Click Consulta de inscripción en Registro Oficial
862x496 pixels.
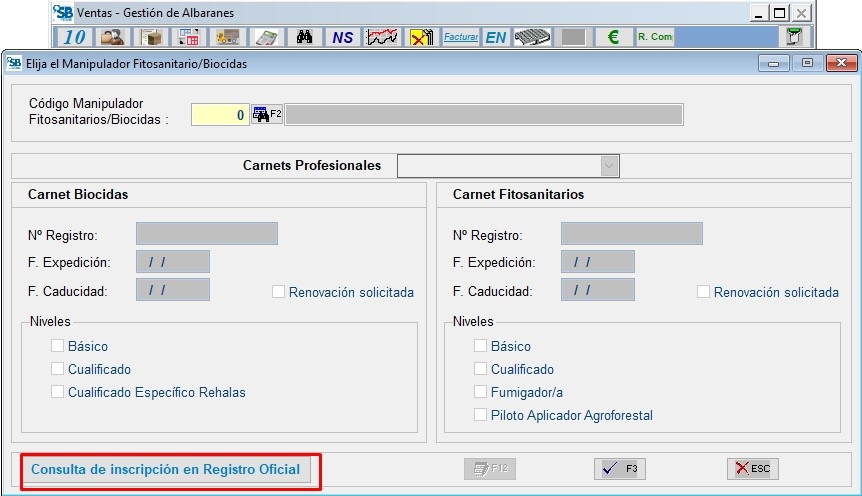pyautogui.click(x=165, y=470)
